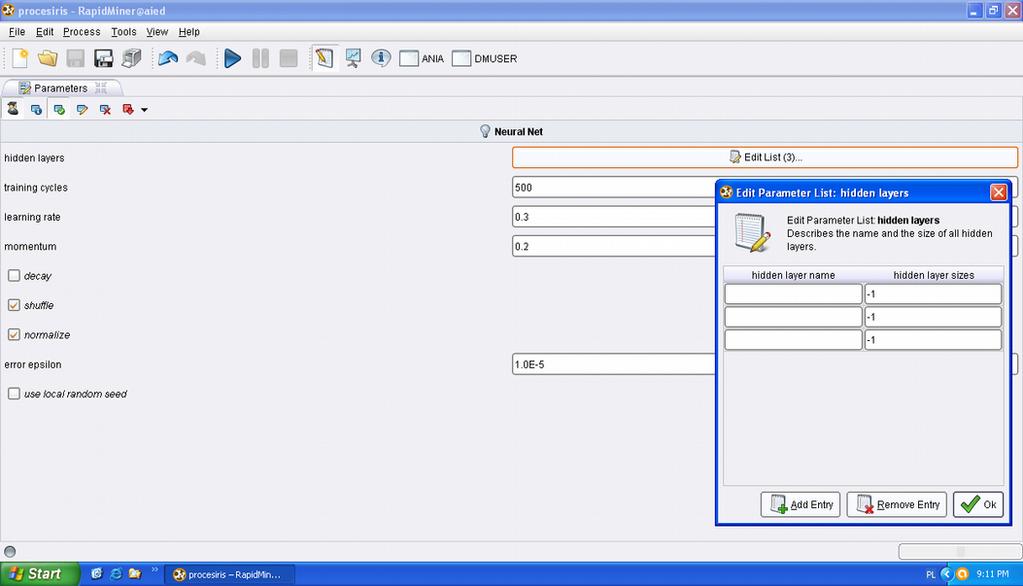1023x586 pixels.
Task: Print using the printer icon
Action: [131, 59]
